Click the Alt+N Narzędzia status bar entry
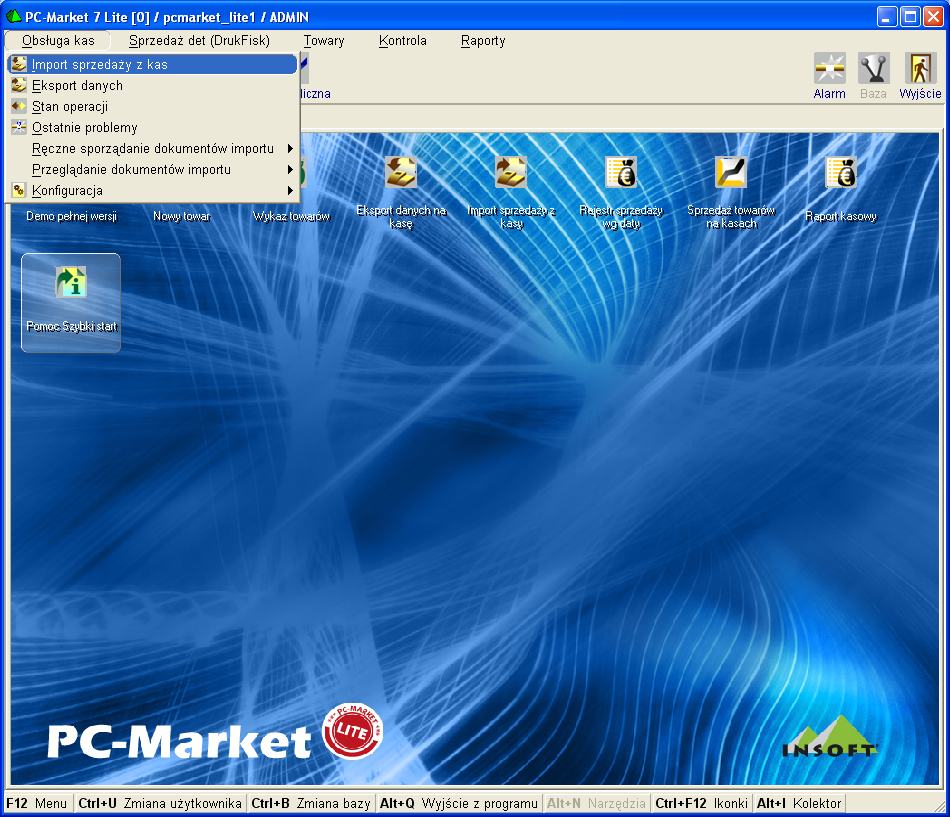Image resolution: width=950 pixels, height=817 pixels. tap(596, 803)
